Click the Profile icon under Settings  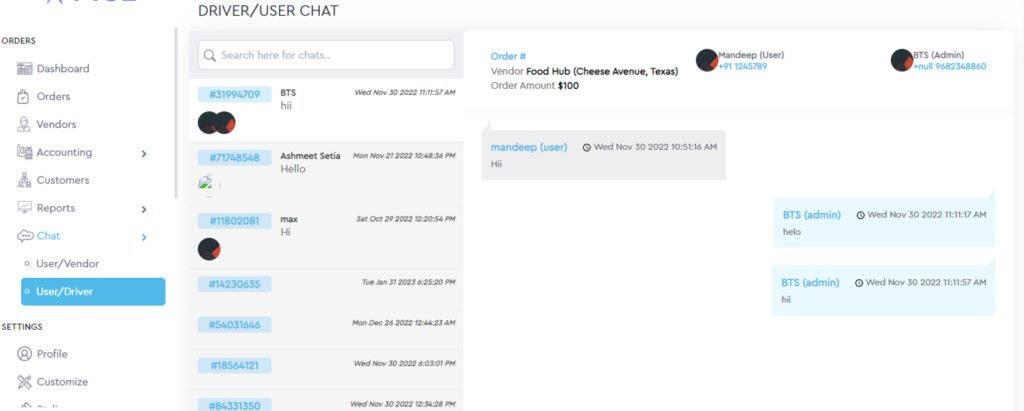24,354
